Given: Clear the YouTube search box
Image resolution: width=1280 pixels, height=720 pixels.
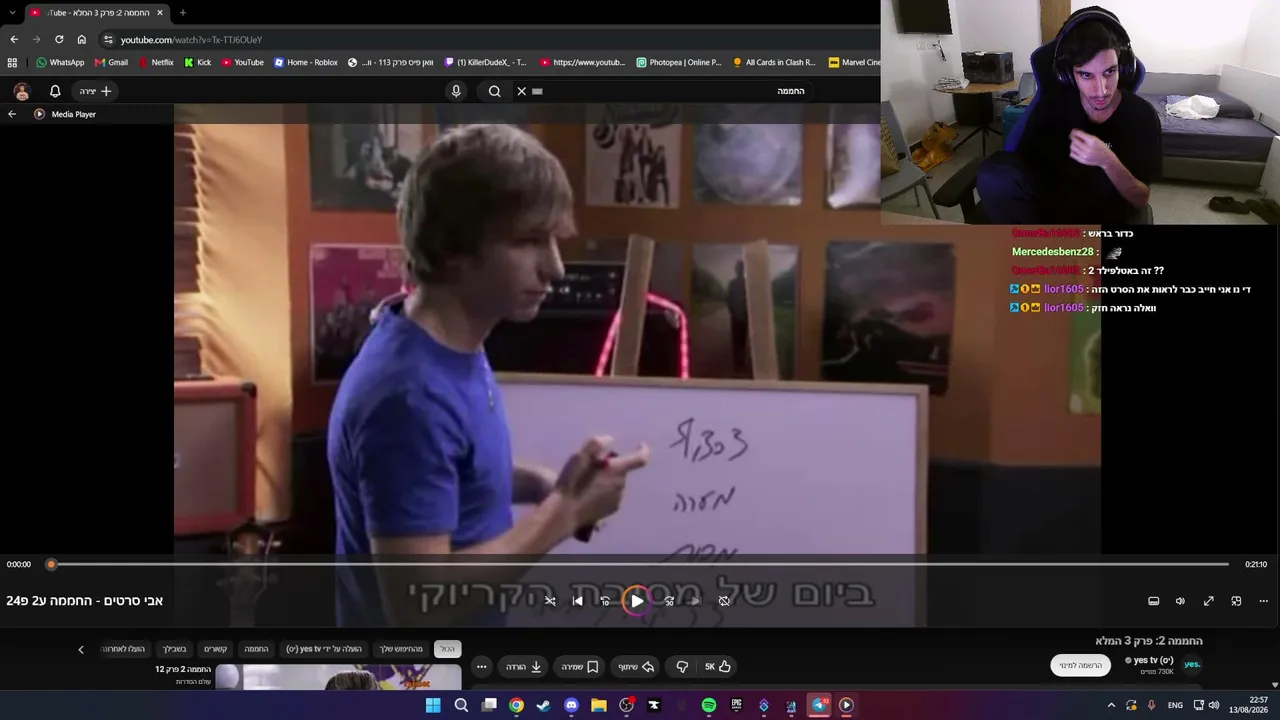Looking at the screenshot, I should click(x=521, y=91).
